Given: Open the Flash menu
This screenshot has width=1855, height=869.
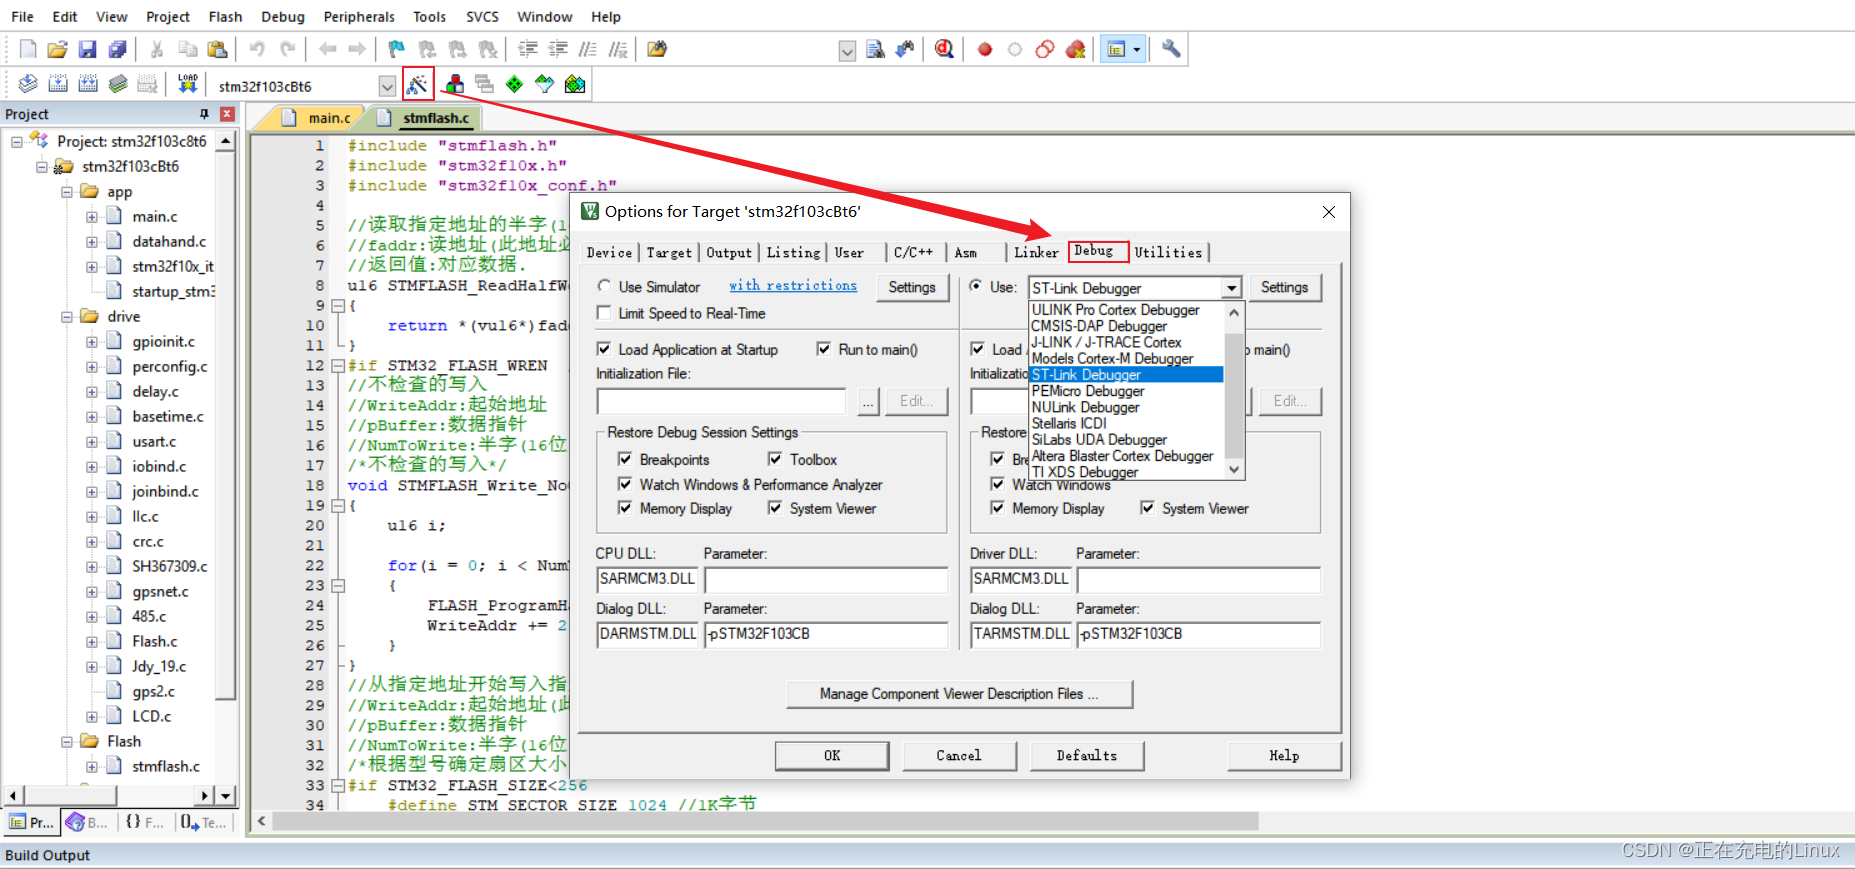Looking at the screenshot, I should 225,16.
